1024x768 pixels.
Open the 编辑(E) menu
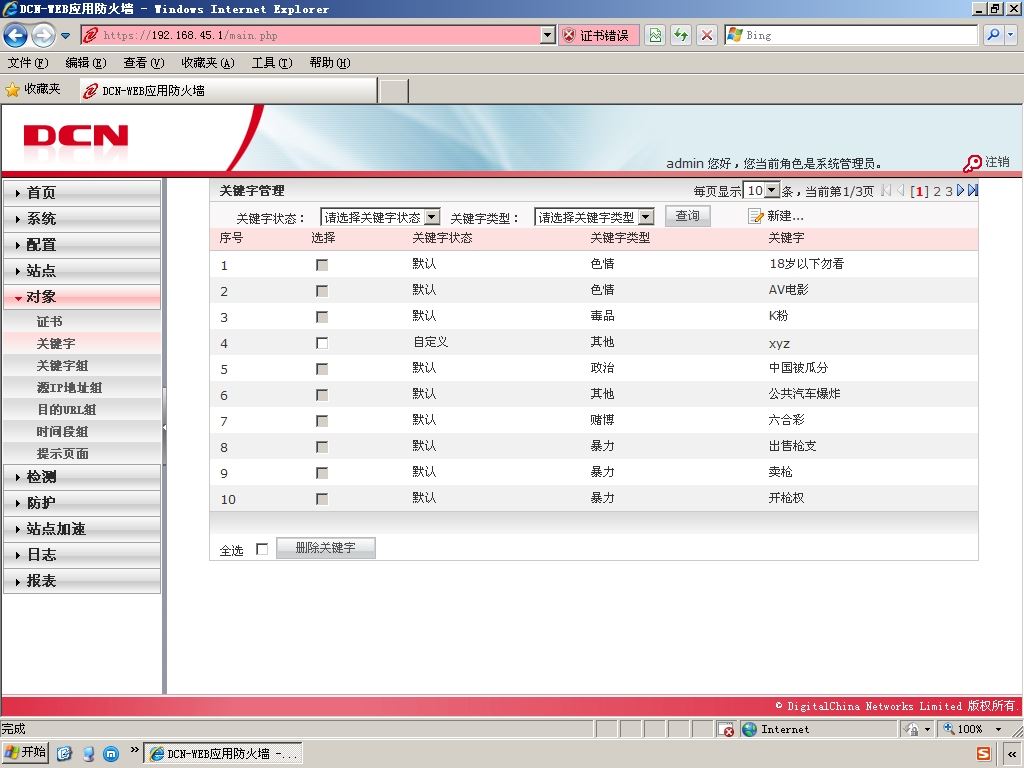pyautogui.click(x=86, y=63)
